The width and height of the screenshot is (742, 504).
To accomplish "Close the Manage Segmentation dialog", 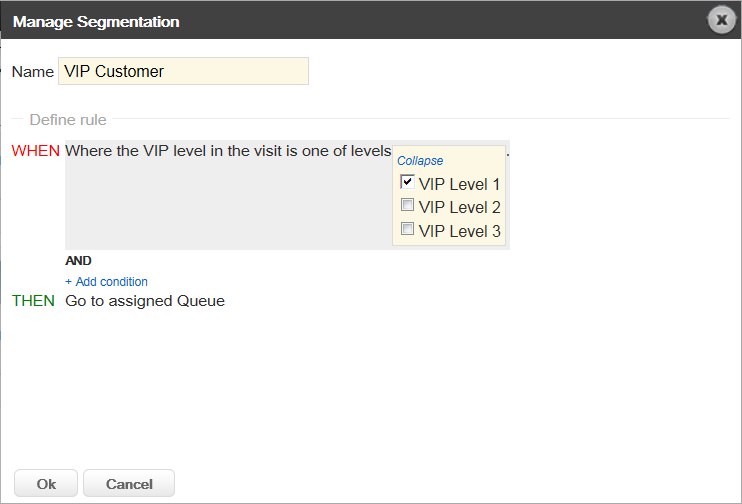I will point(721,20).
